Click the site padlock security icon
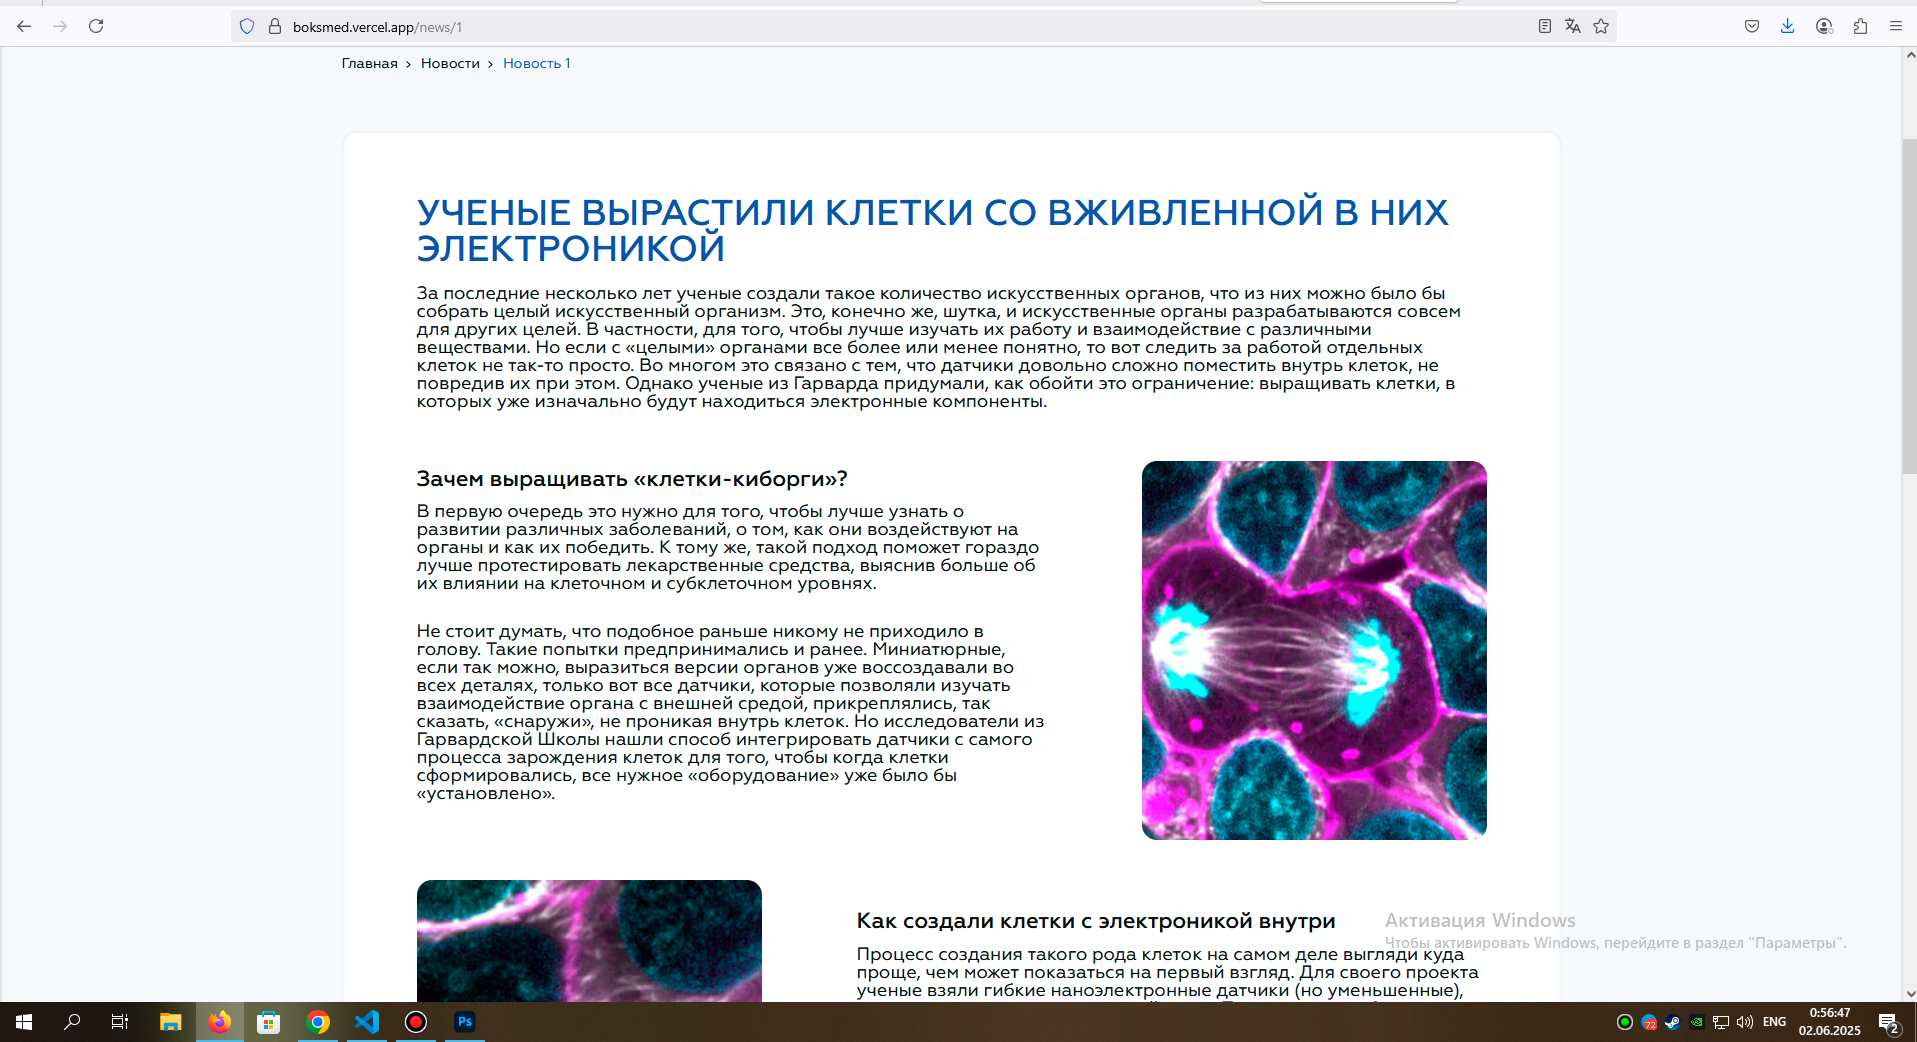Viewport: 1917px width, 1042px height. (x=275, y=27)
